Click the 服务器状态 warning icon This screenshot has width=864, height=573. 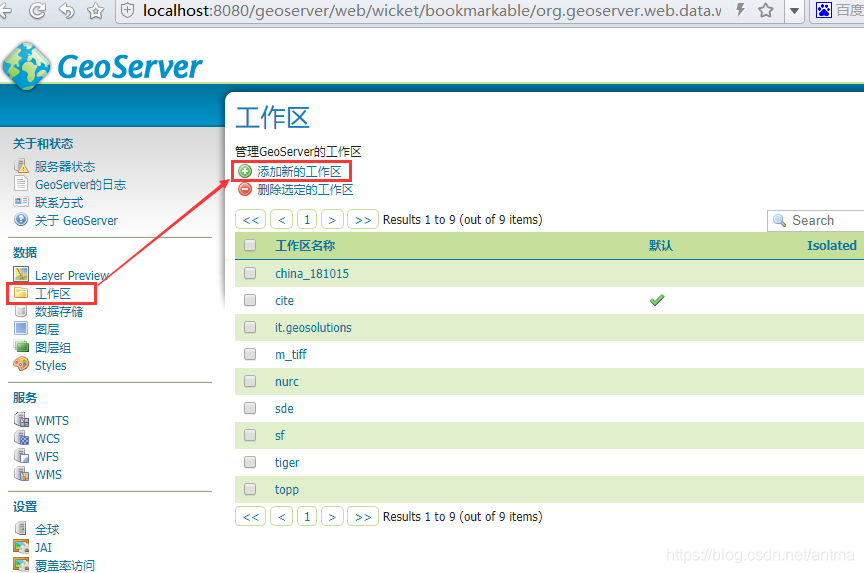pyautogui.click(x=21, y=165)
